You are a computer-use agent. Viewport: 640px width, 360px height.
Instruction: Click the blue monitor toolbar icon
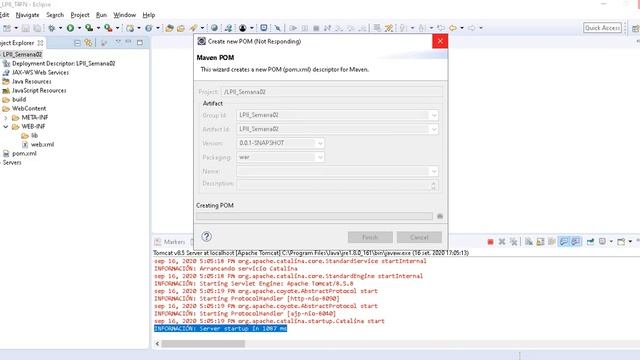tap(264, 28)
